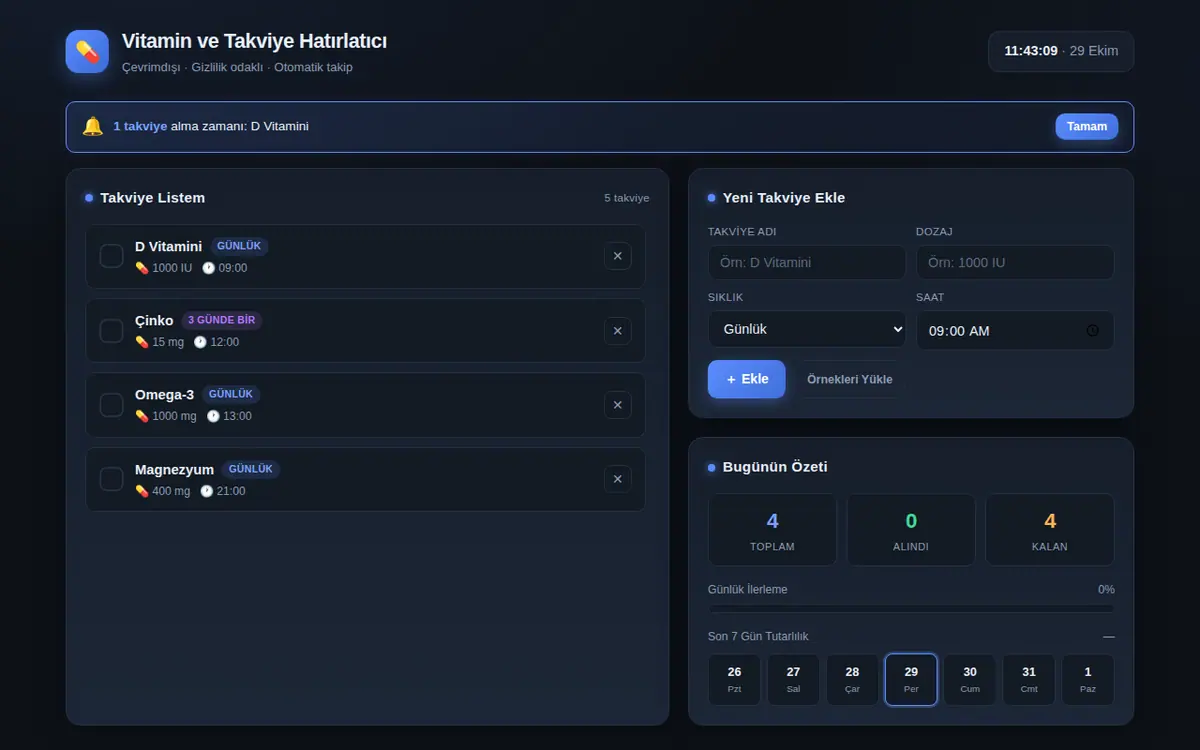The width and height of the screenshot is (1200, 750).
Task: Mark D Vitamini as taken
Action: tap(112, 256)
